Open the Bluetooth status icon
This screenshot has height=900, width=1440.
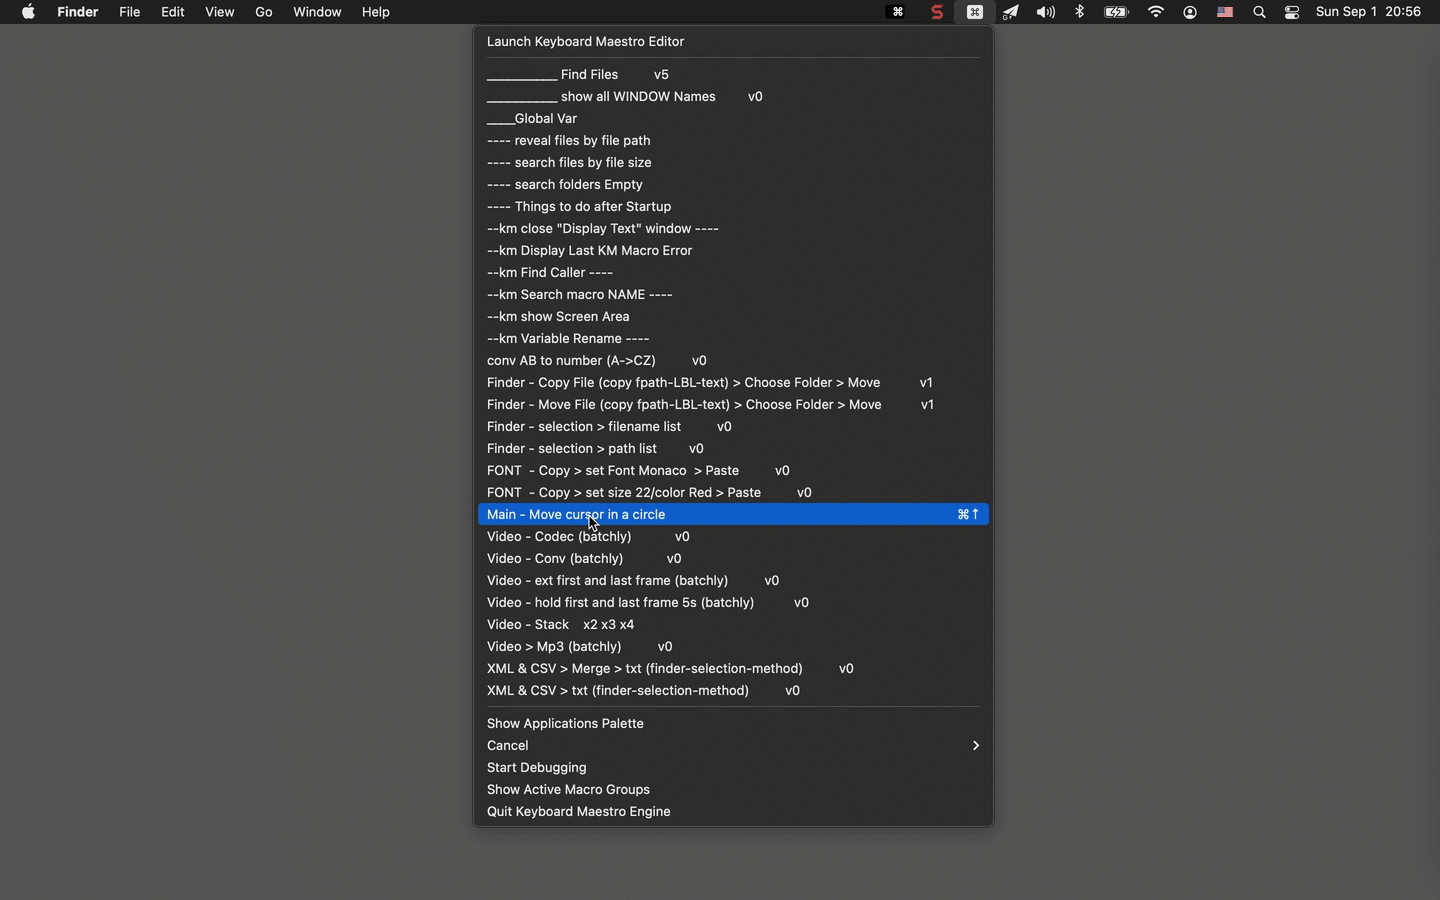pos(1080,12)
